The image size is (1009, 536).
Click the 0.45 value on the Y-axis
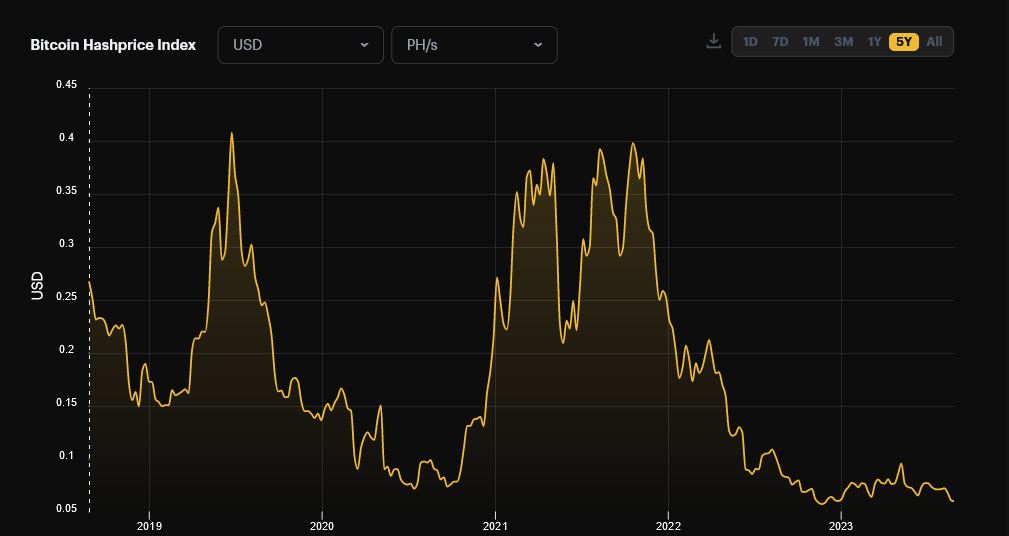coord(66,85)
